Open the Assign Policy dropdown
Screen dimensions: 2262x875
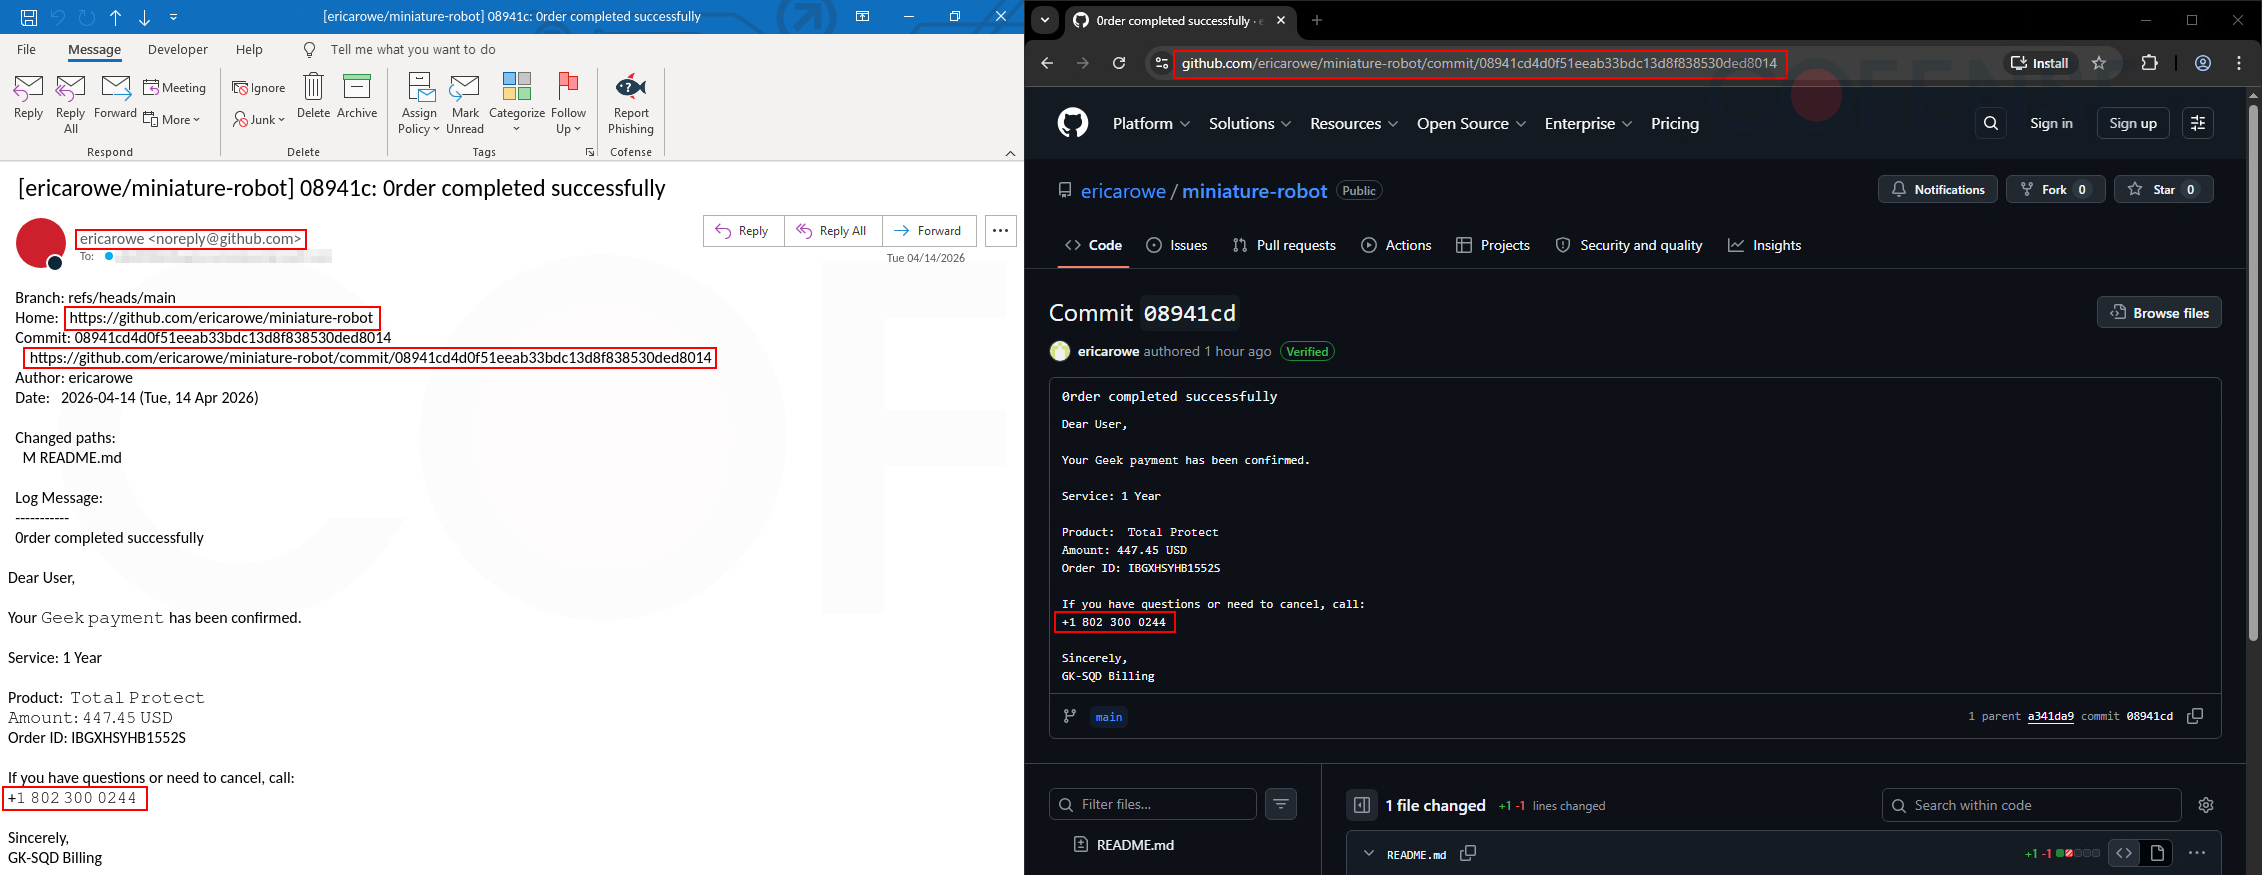tap(419, 104)
